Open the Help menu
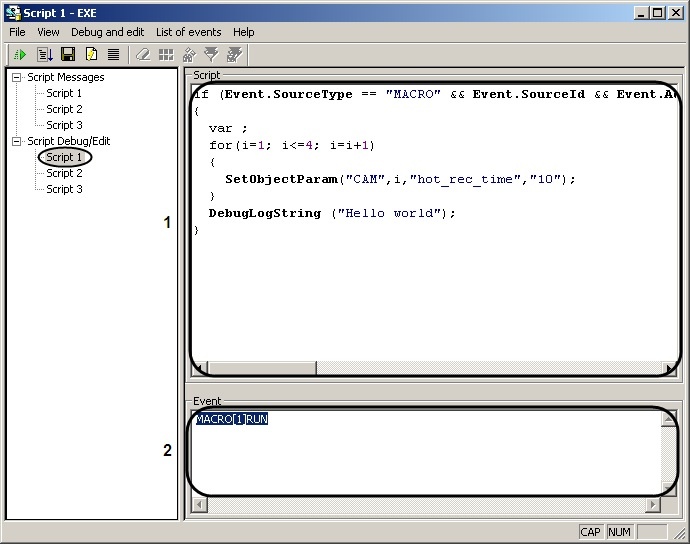 coord(244,32)
